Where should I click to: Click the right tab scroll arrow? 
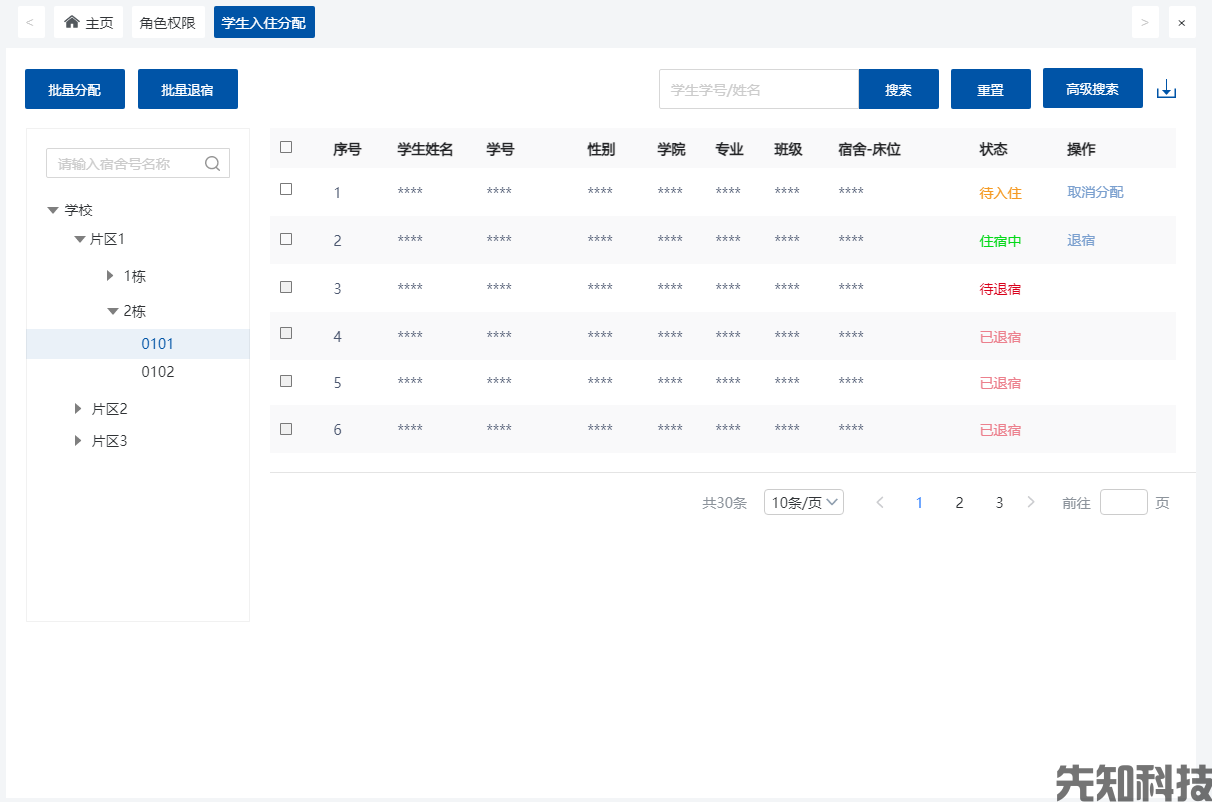(1145, 22)
